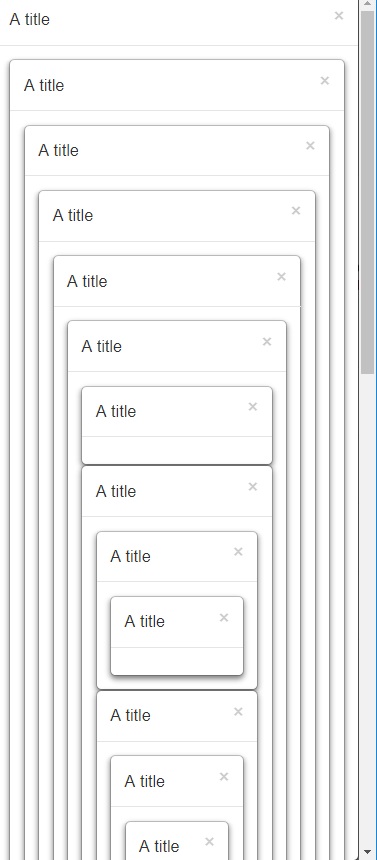Screen dimensions: 377x860
Task: Close the partially cut-off bottommost modal
Action: pos(209,841)
